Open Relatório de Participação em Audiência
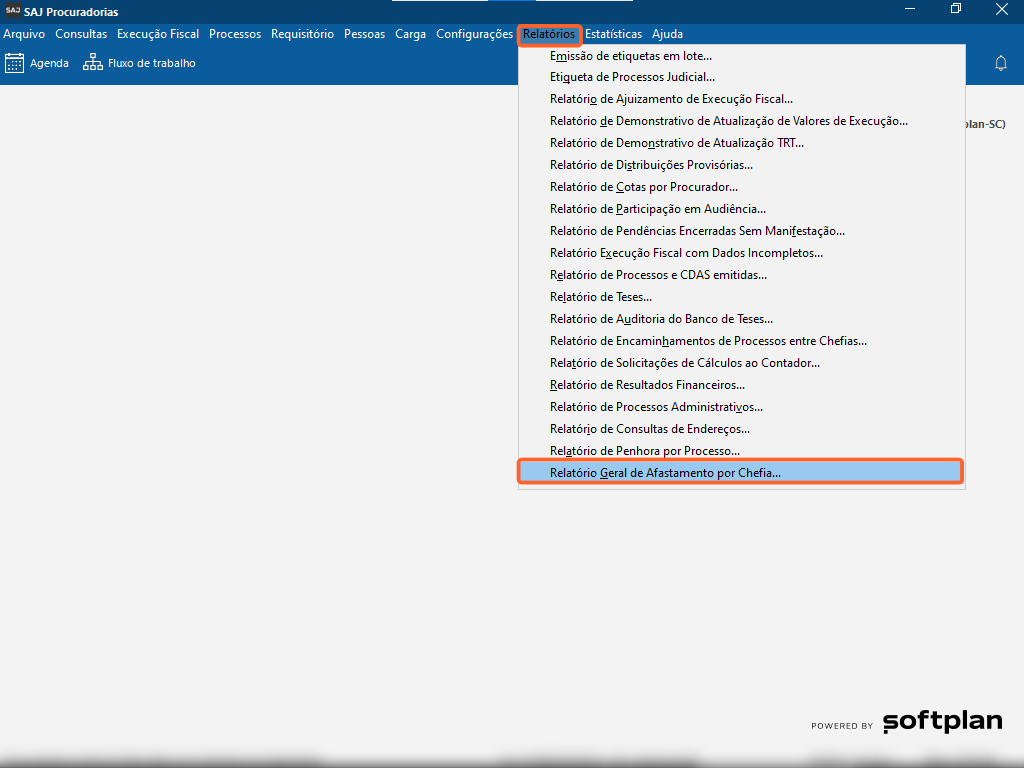Screen dimensions: 1024x768 (657, 209)
